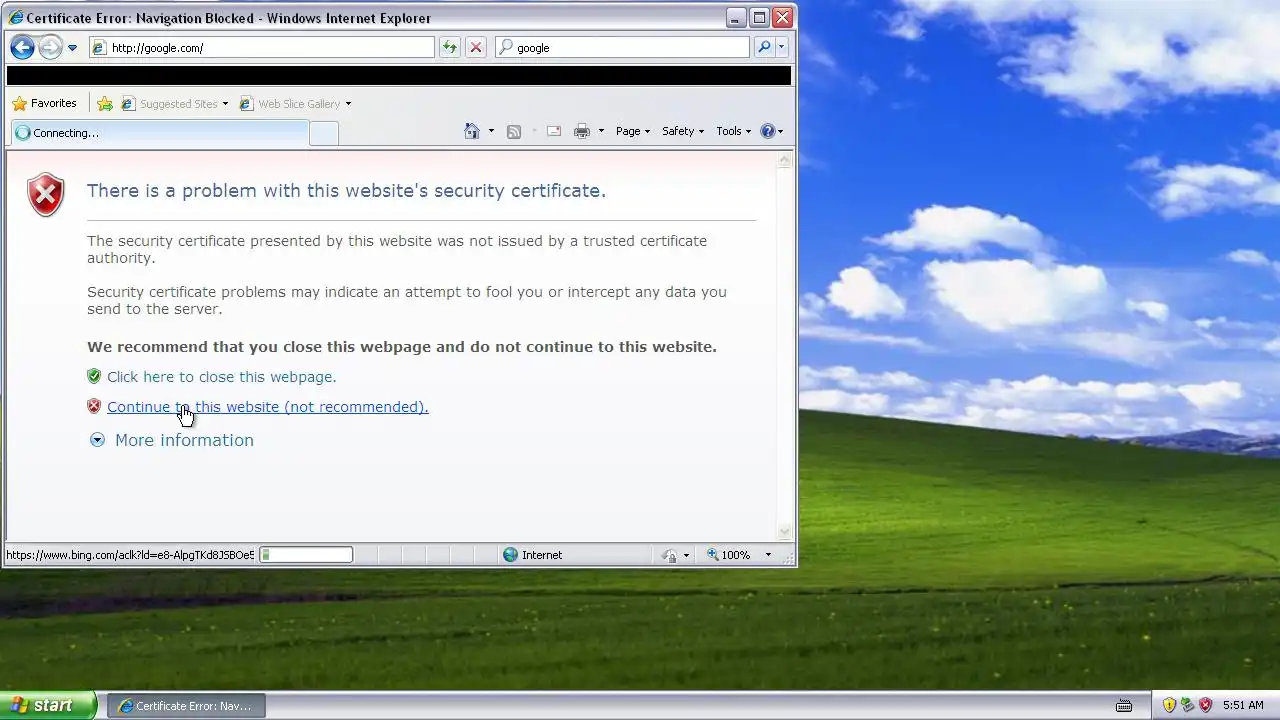Click the Print printer icon
This screenshot has width=1280, height=720.
point(582,131)
